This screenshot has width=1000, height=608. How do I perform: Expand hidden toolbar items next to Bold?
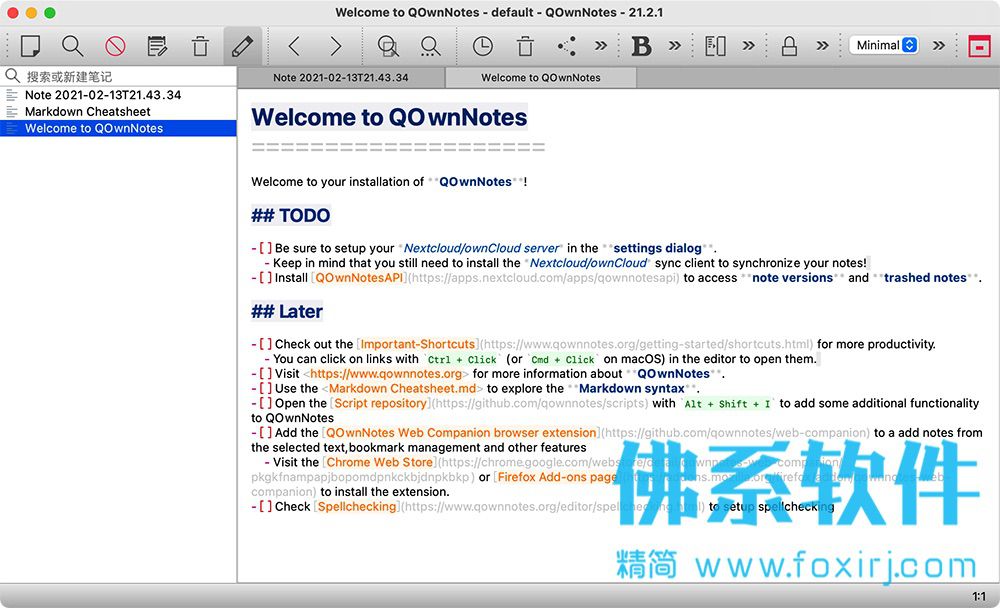[x=675, y=46]
